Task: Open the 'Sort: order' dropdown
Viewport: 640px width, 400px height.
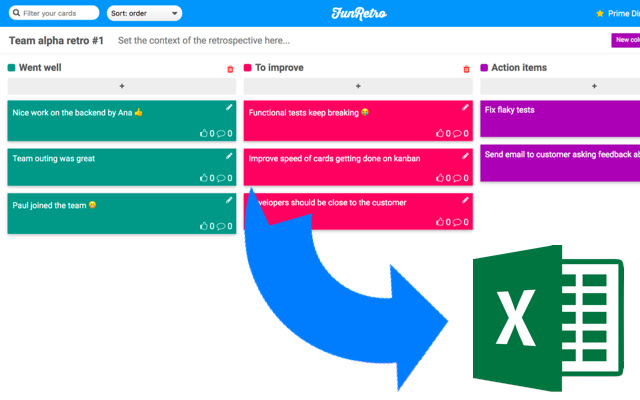Action: tap(144, 13)
